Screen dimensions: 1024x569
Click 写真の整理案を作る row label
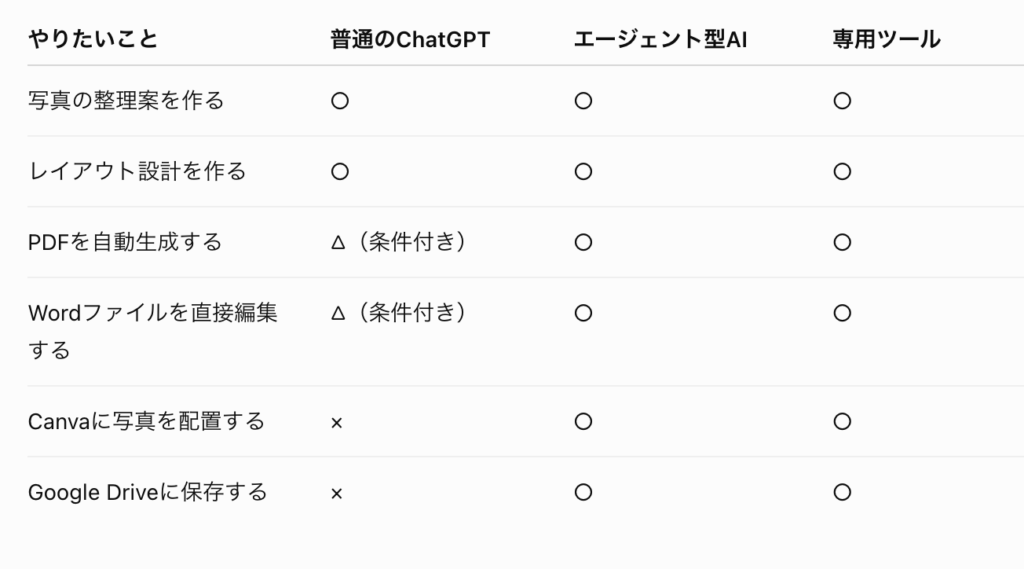126,101
